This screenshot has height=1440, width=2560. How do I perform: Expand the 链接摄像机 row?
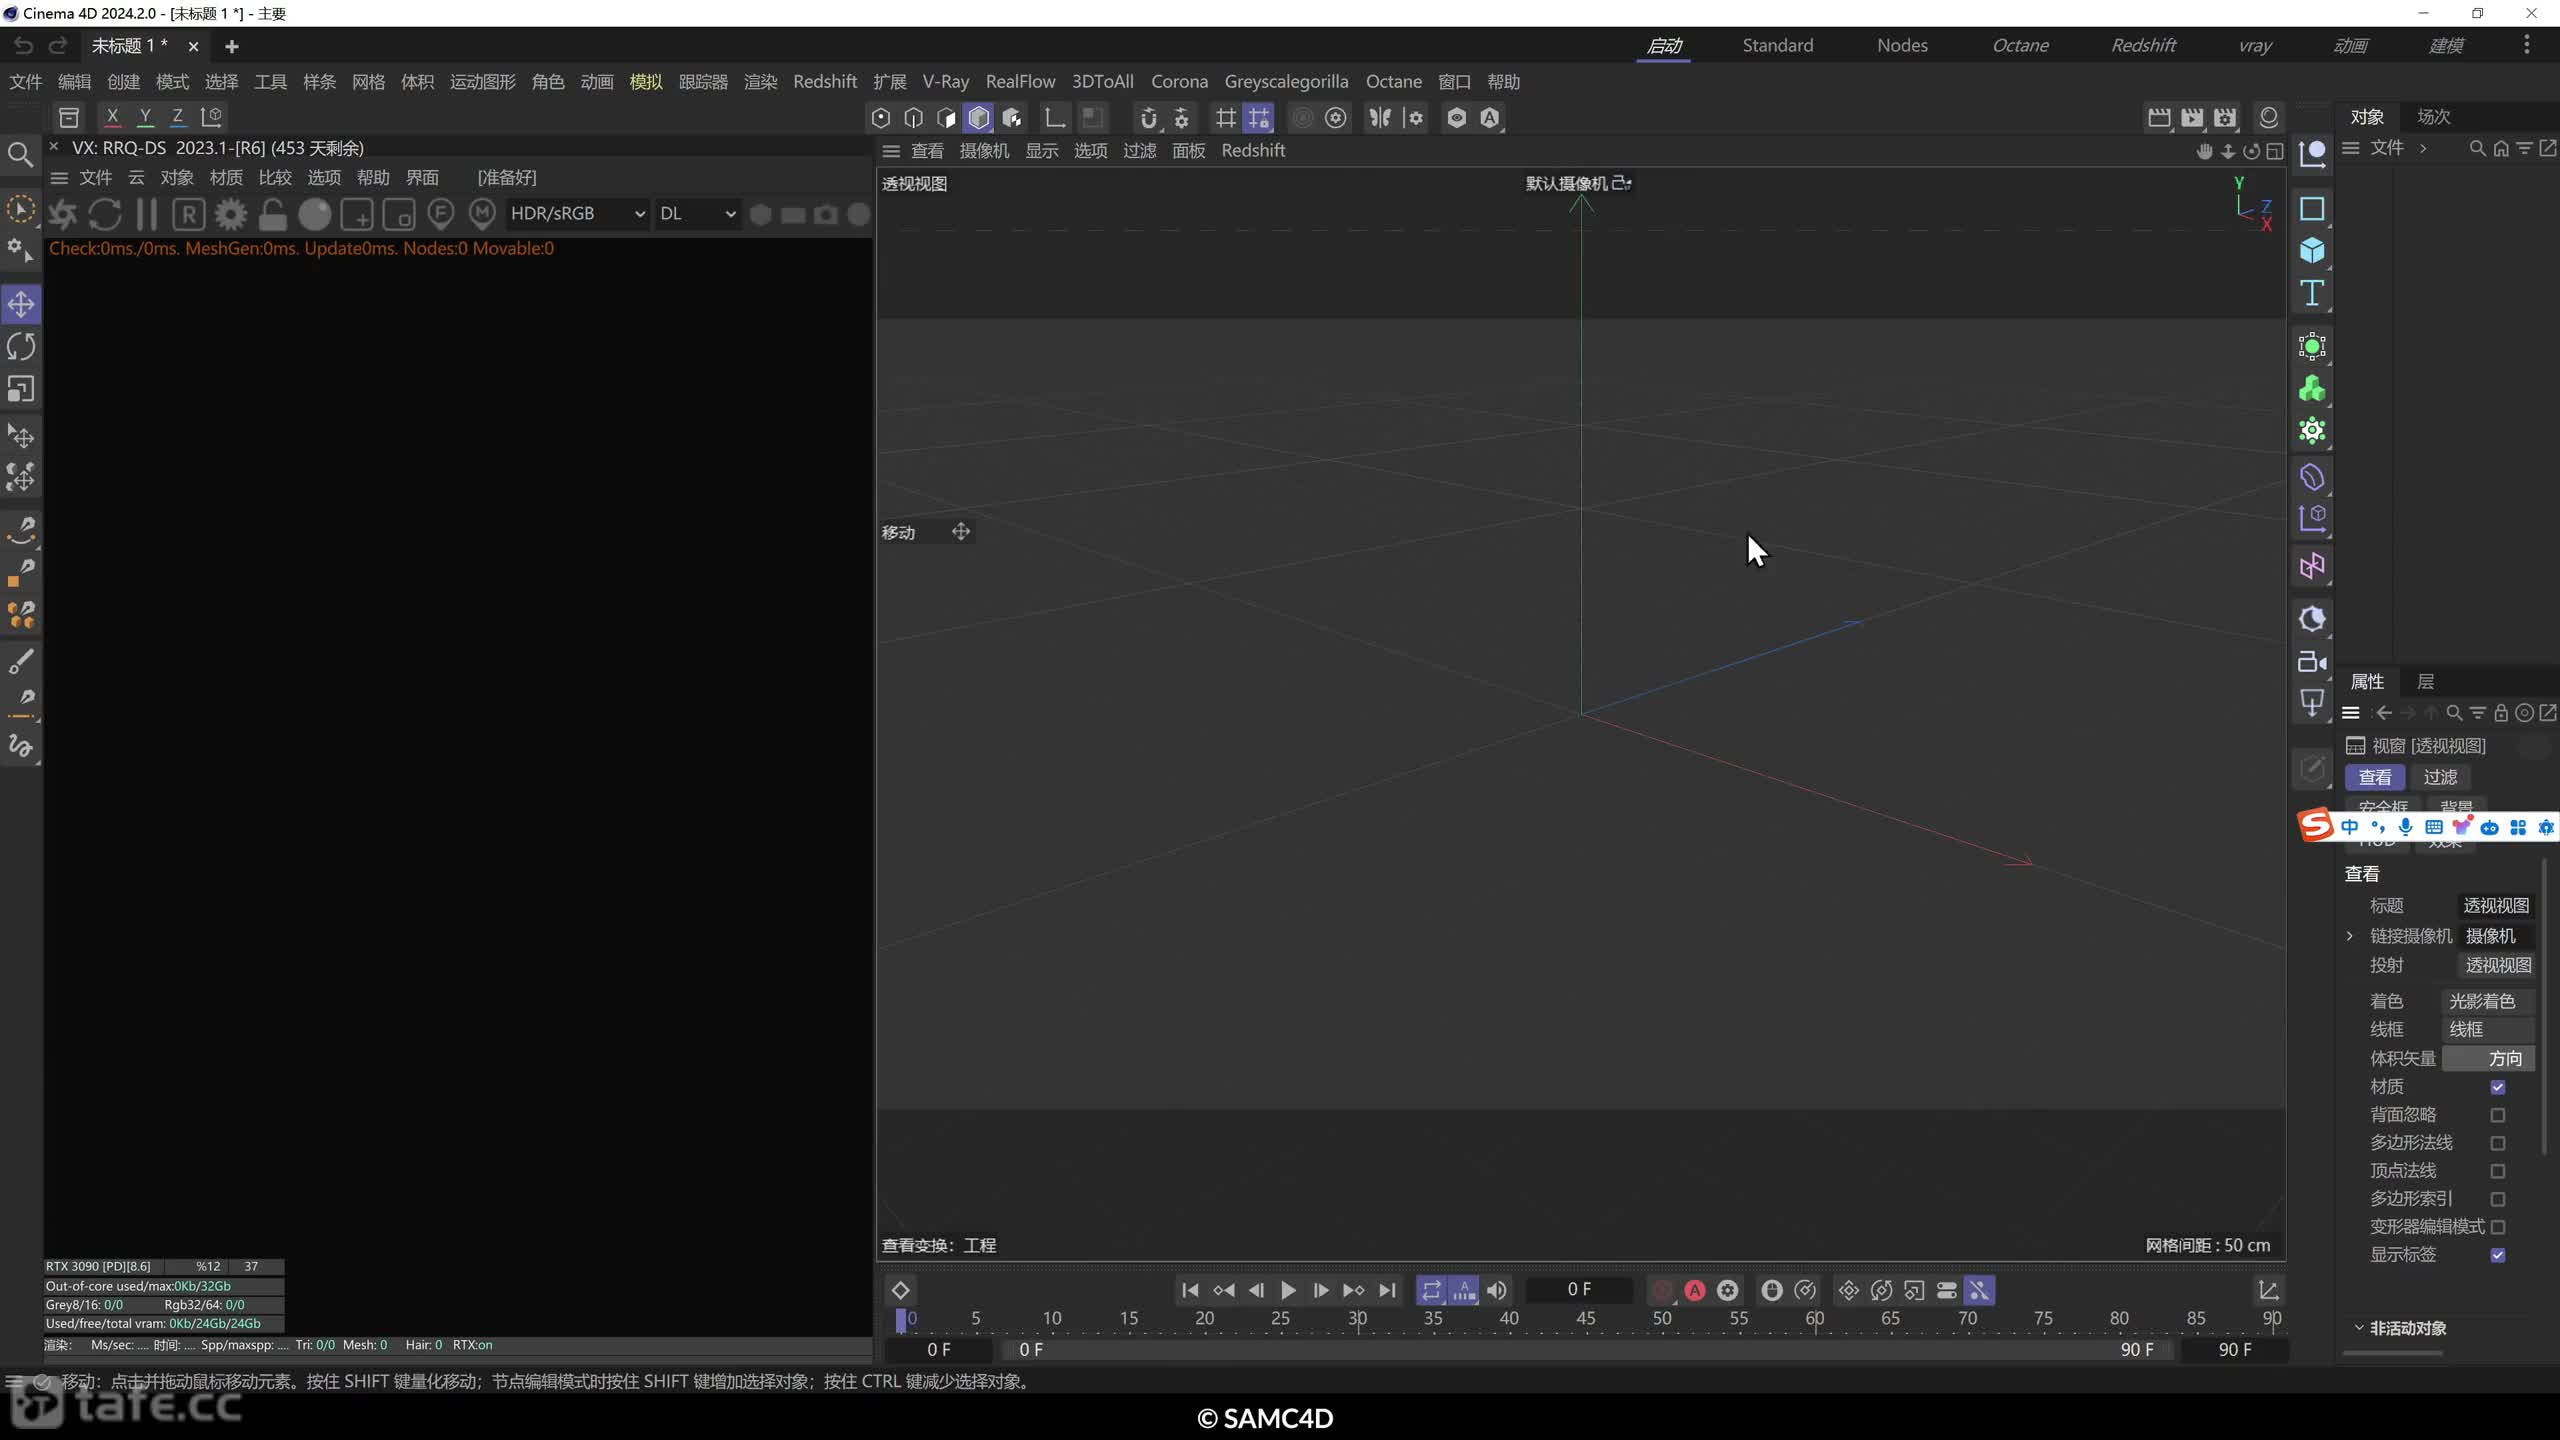click(x=2350, y=936)
